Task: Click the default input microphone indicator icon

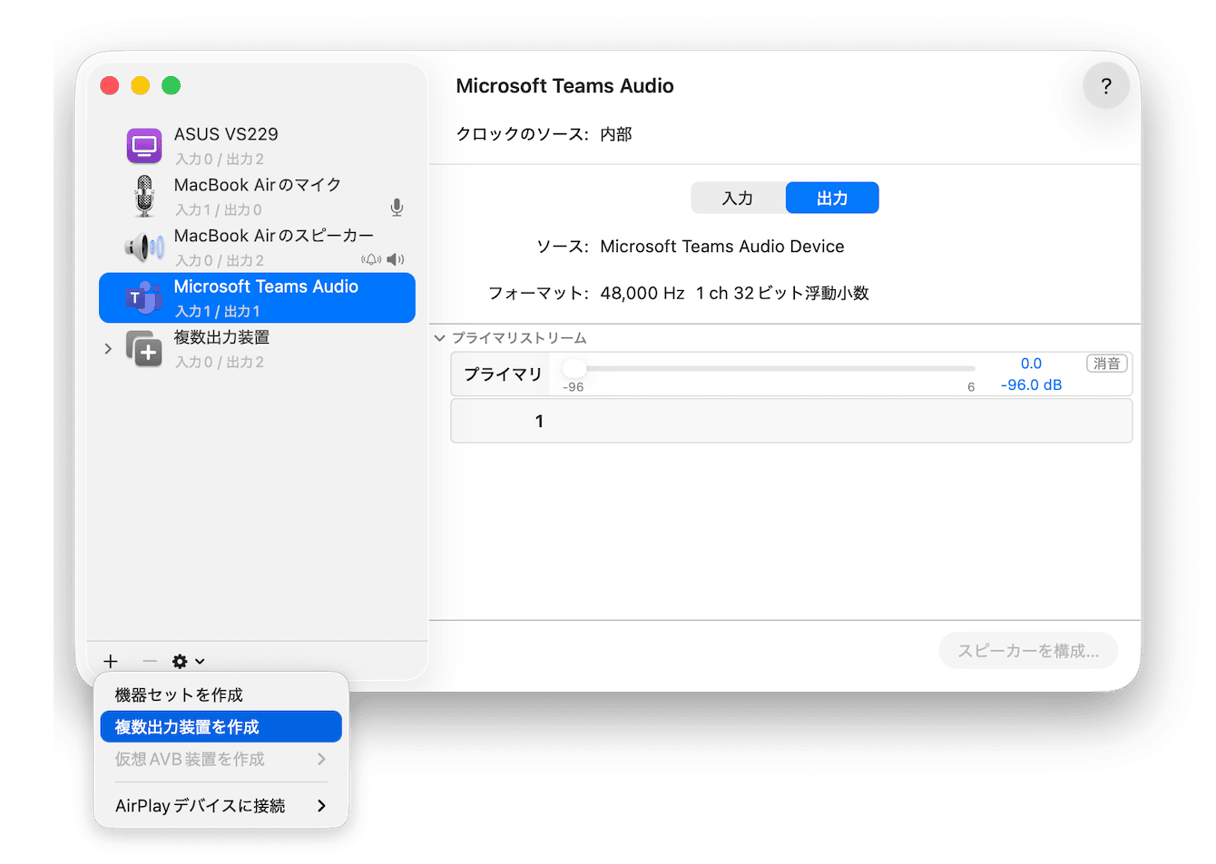Action: click(397, 208)
